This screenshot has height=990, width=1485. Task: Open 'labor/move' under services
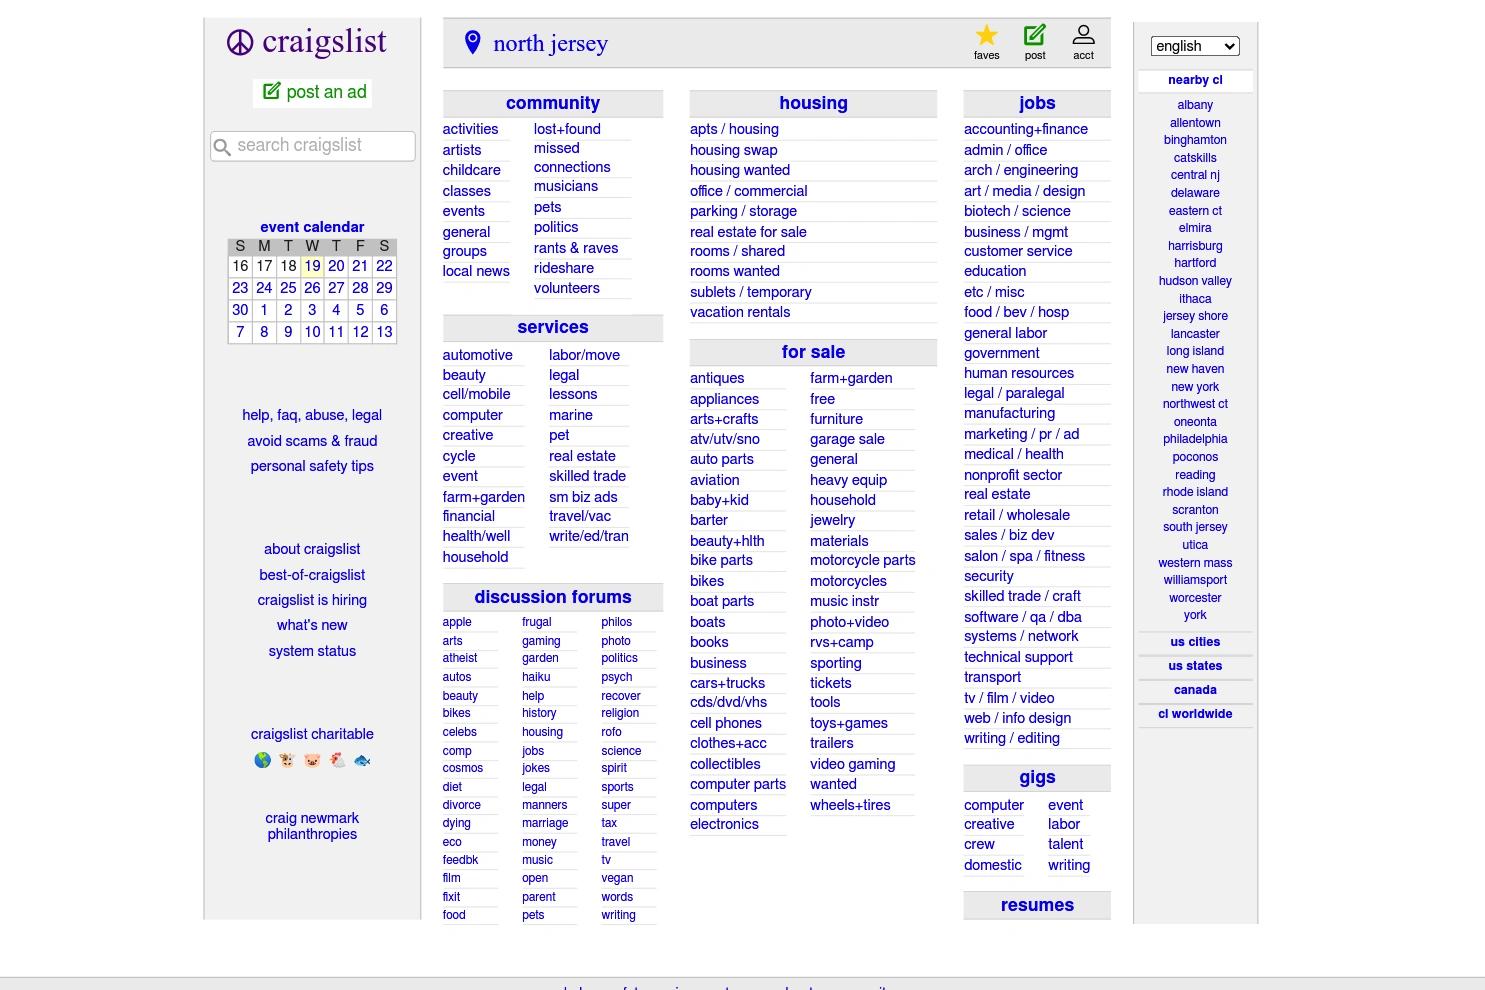(584, 355)
